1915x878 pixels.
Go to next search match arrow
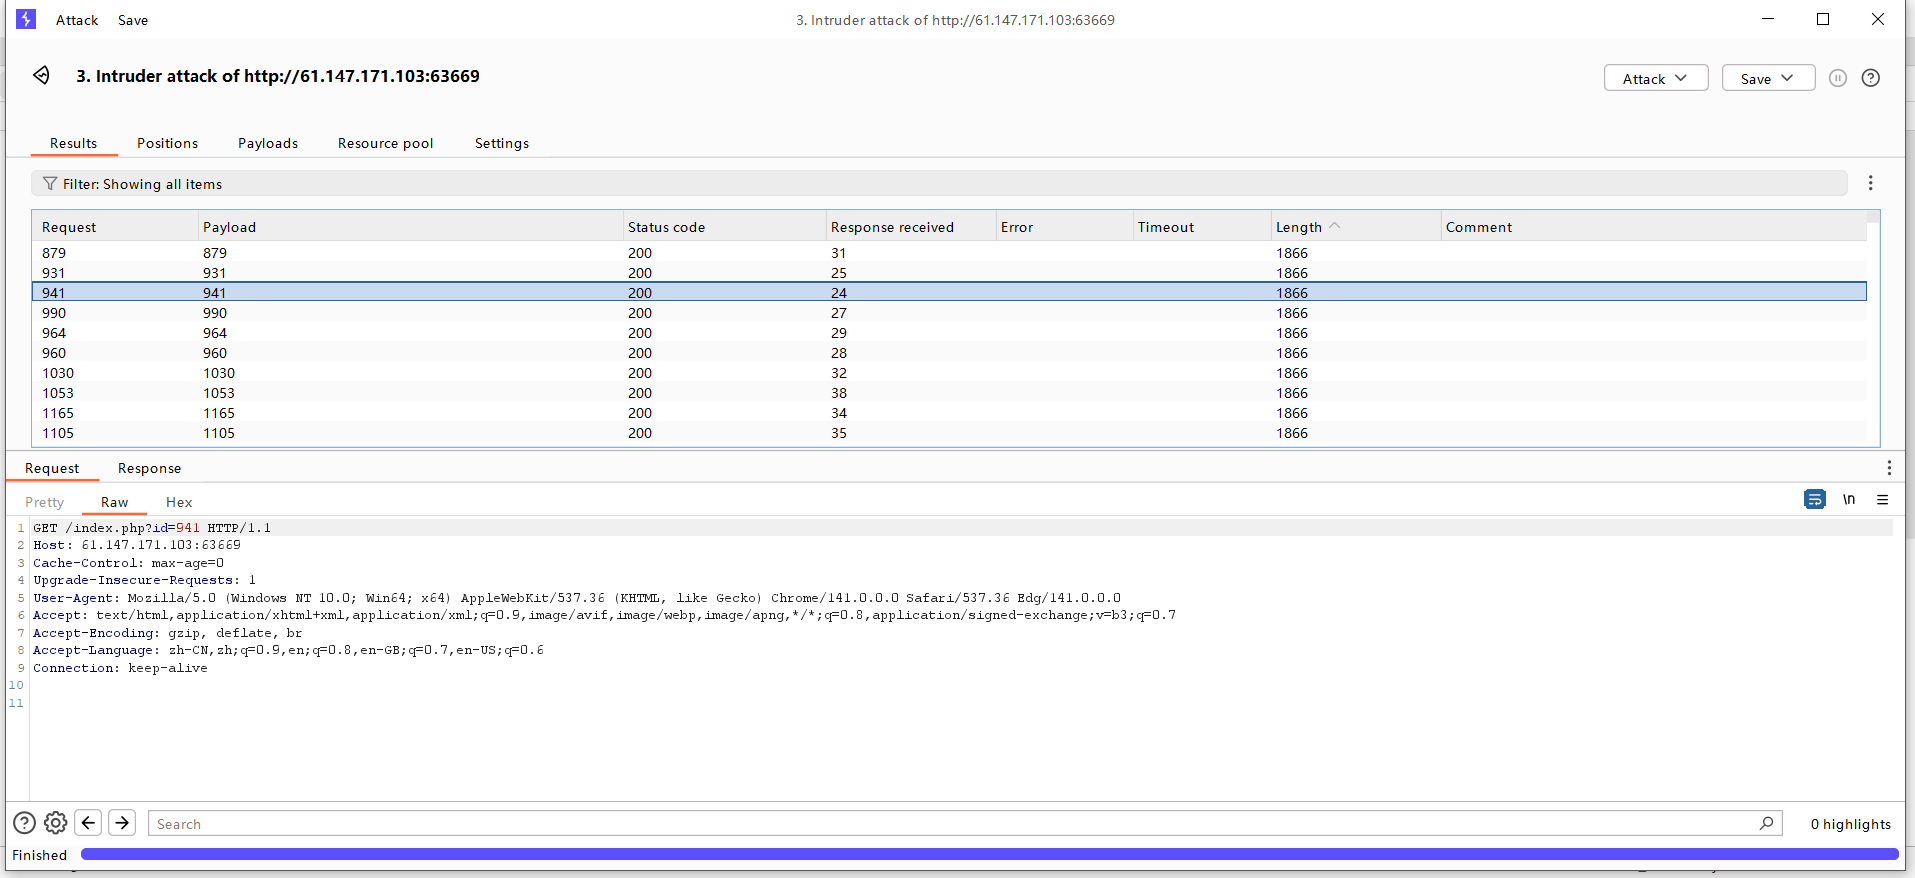click(x=122, y=823)
